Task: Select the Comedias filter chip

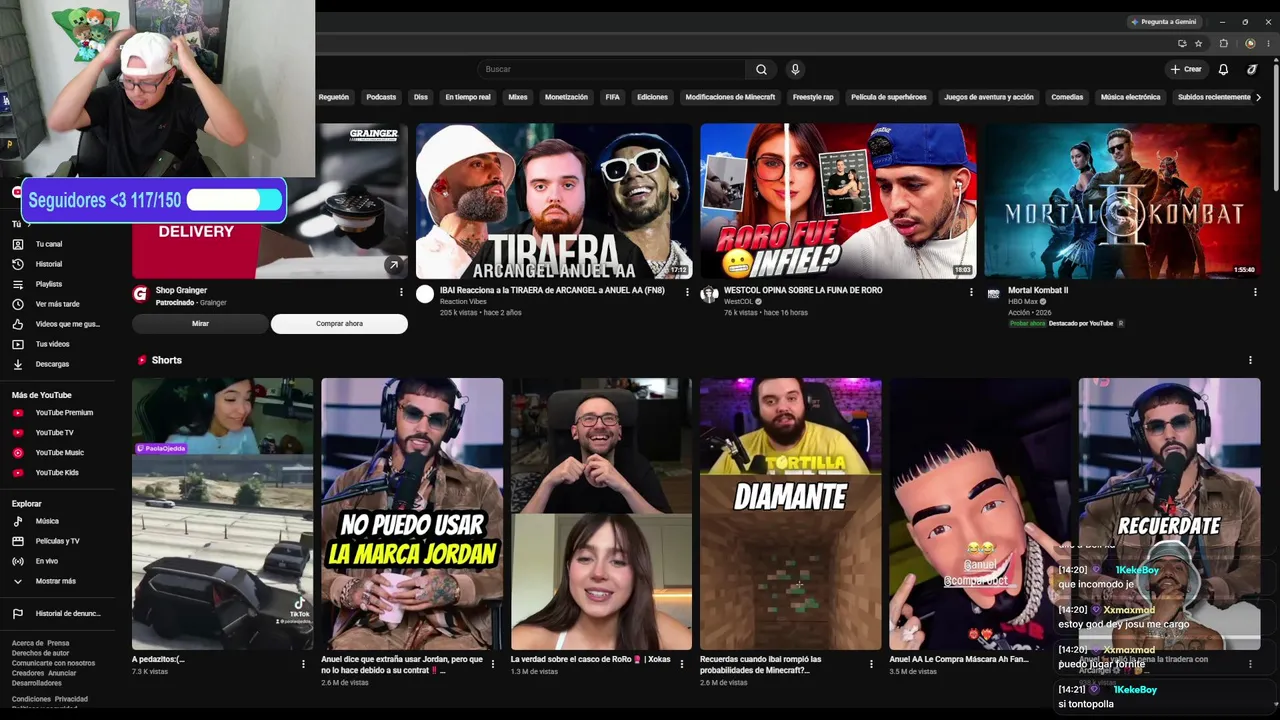Action: (1067, 97)
